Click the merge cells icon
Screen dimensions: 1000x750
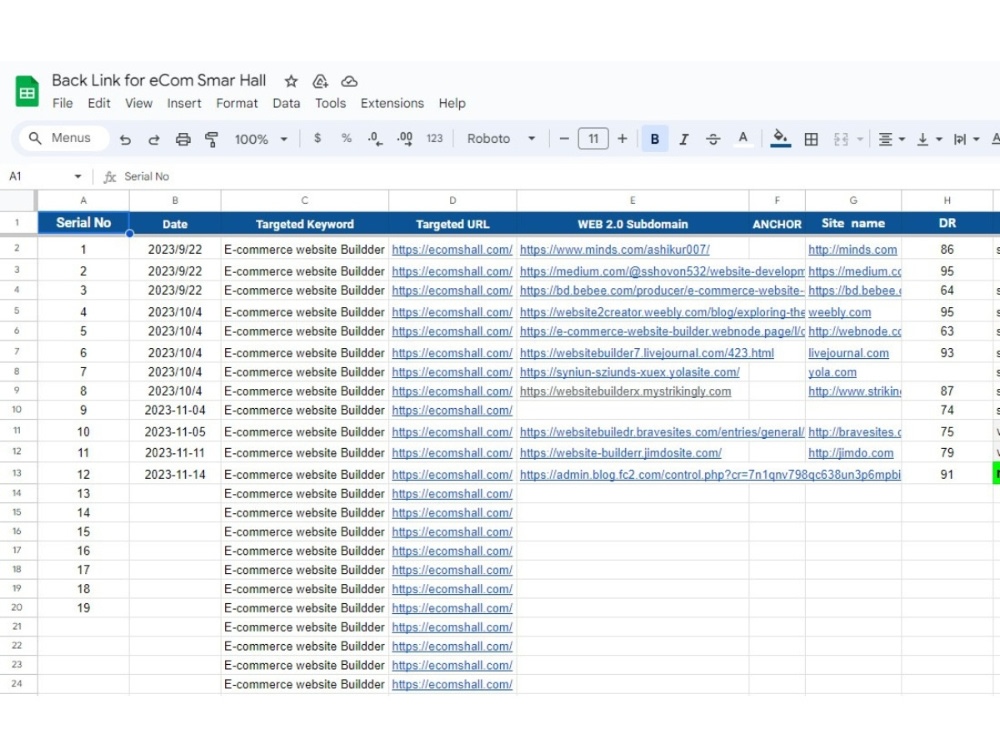click(841, 139)
